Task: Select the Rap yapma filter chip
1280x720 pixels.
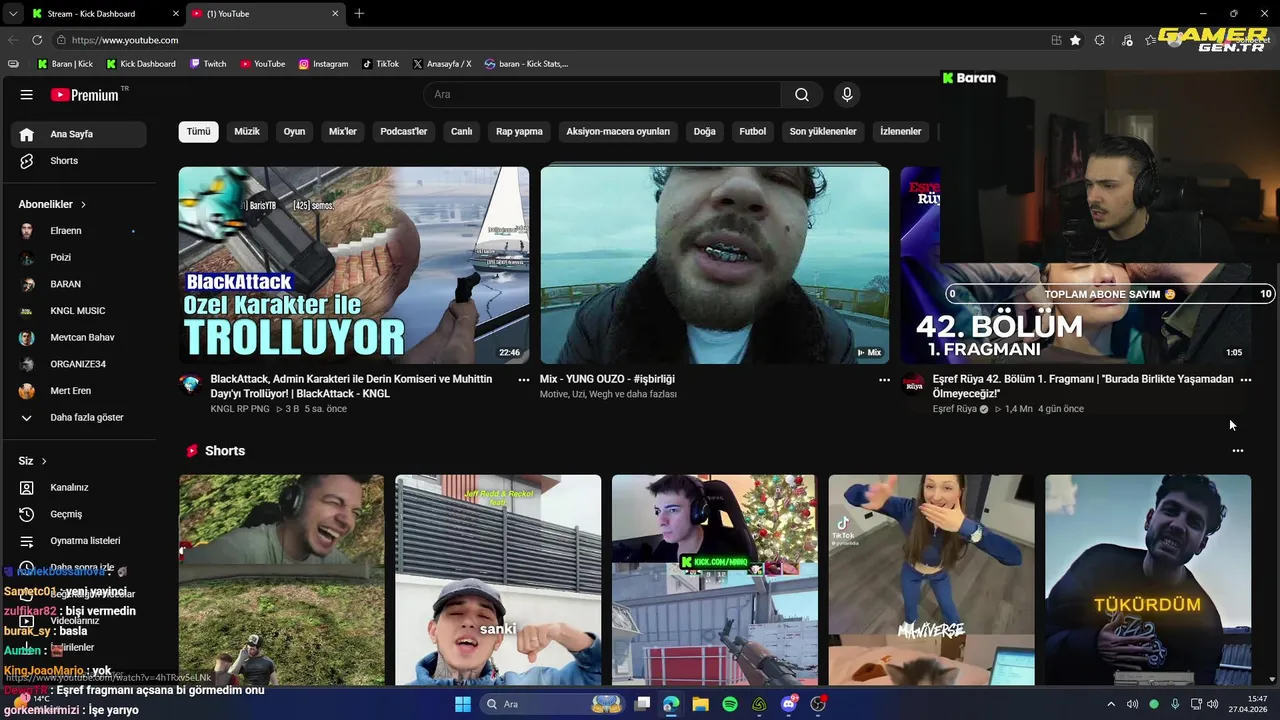Action: [x=519, y=131]
